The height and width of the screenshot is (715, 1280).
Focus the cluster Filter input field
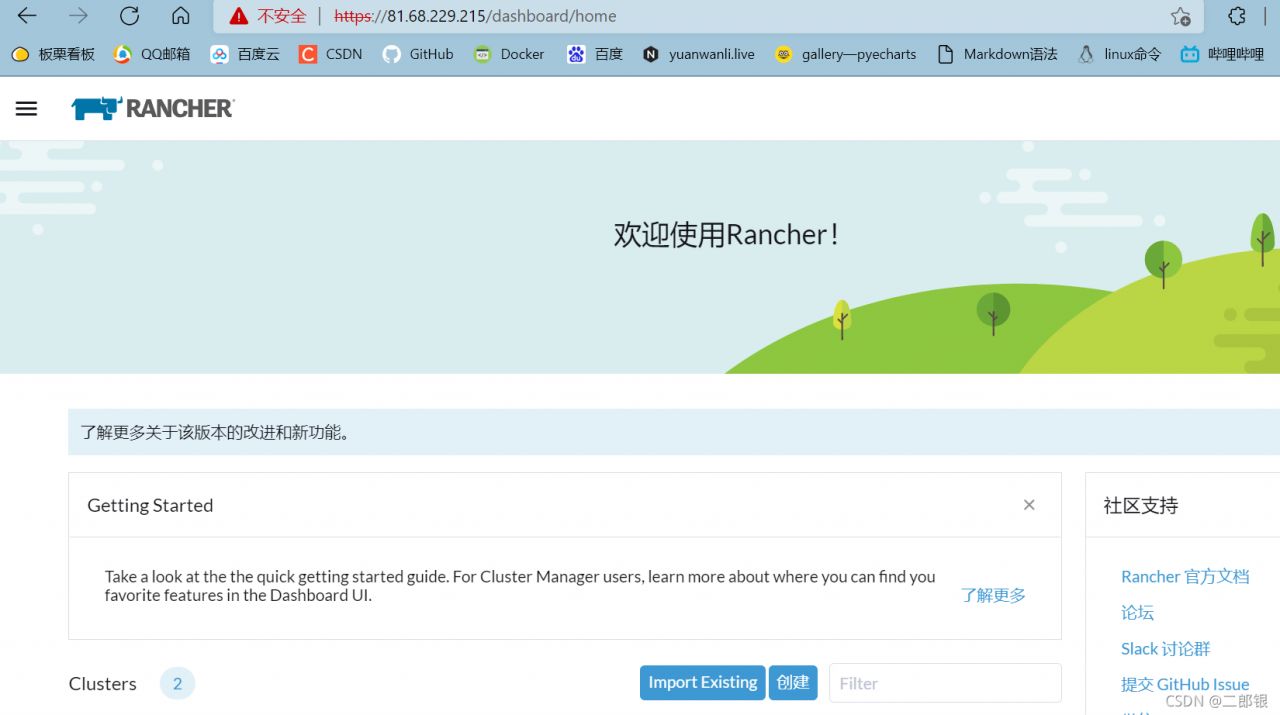tap(945, 683)
